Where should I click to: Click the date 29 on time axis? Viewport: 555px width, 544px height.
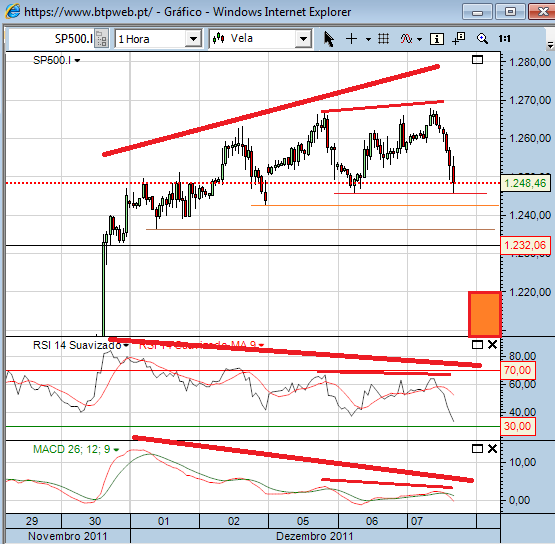[32, 521]
